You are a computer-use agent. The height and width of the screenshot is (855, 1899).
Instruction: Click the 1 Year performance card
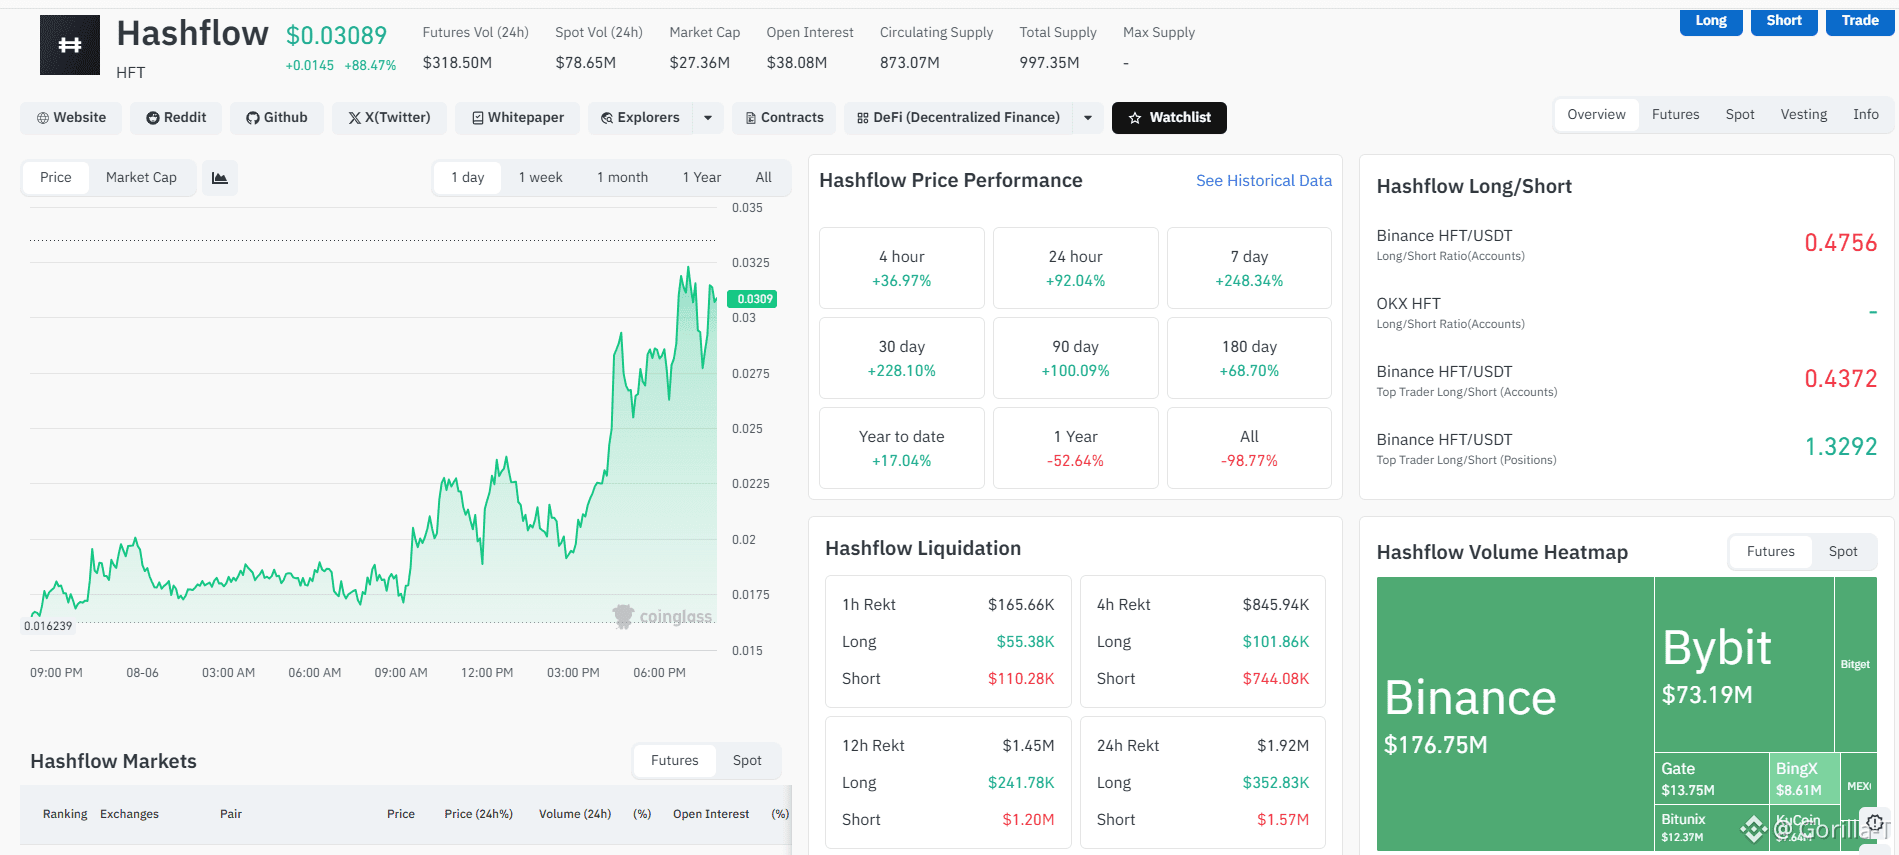click(x=1076, y=448)
